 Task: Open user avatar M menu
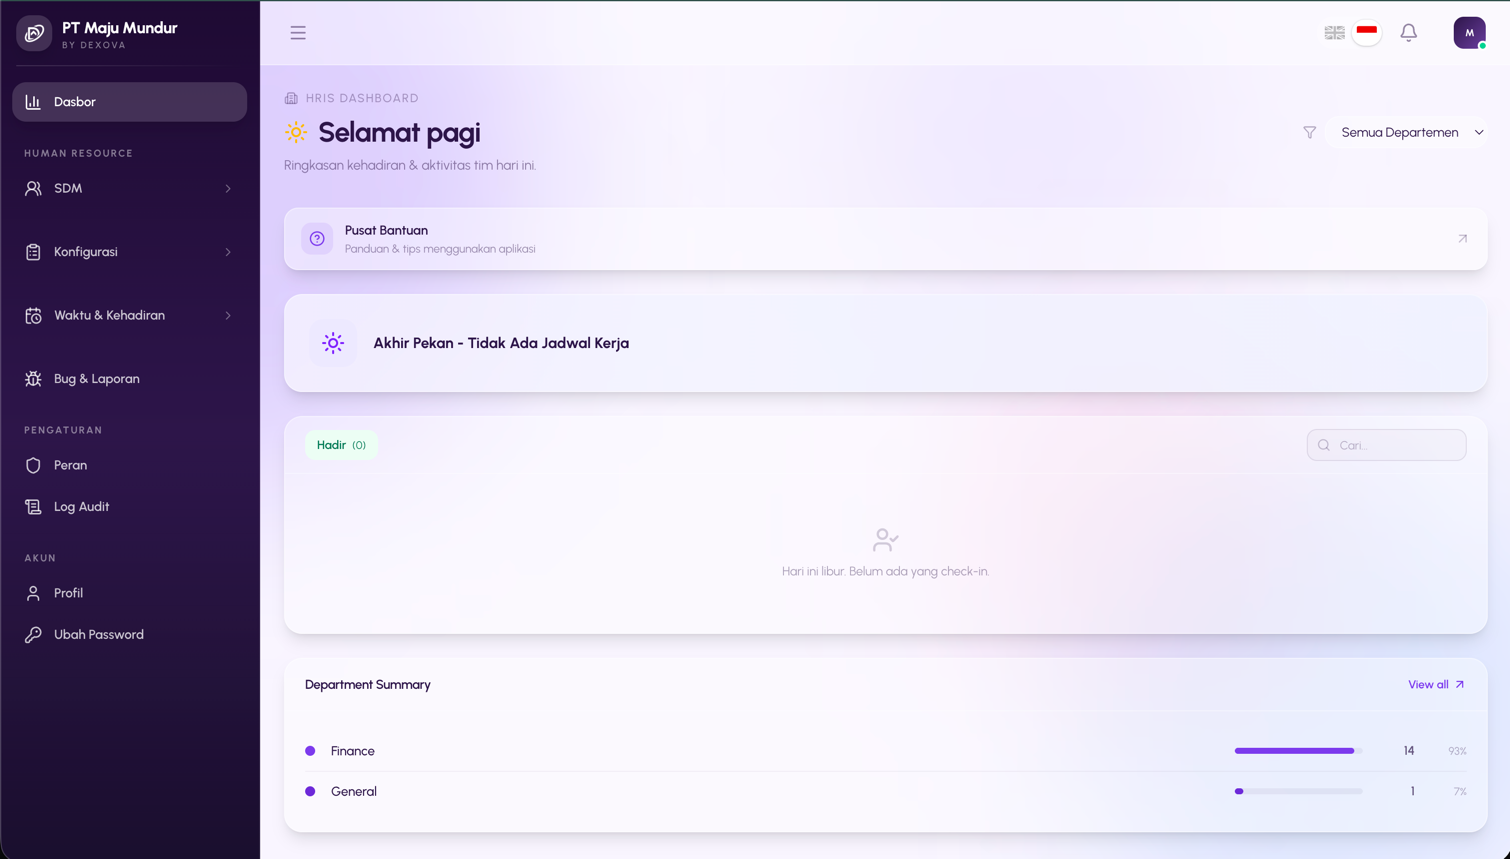click(x=1469, y=33)
